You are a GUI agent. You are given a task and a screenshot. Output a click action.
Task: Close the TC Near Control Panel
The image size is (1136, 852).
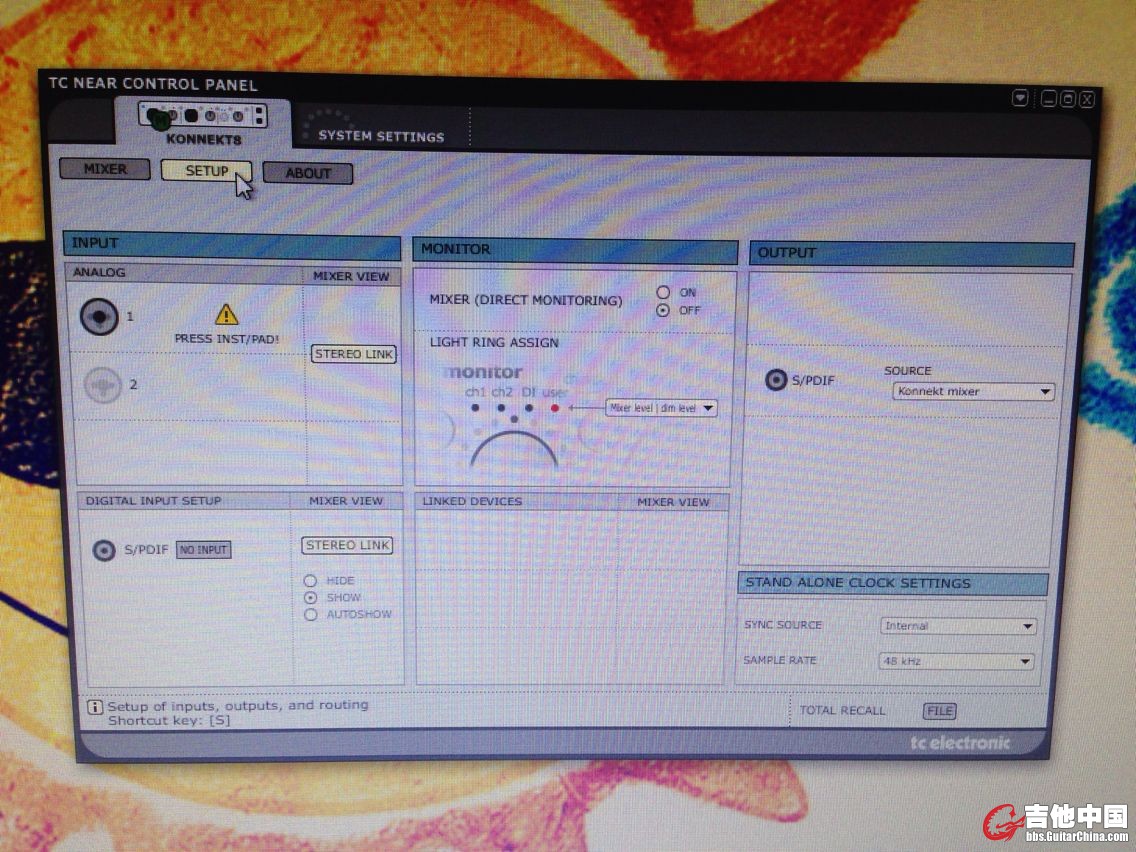1087,100
